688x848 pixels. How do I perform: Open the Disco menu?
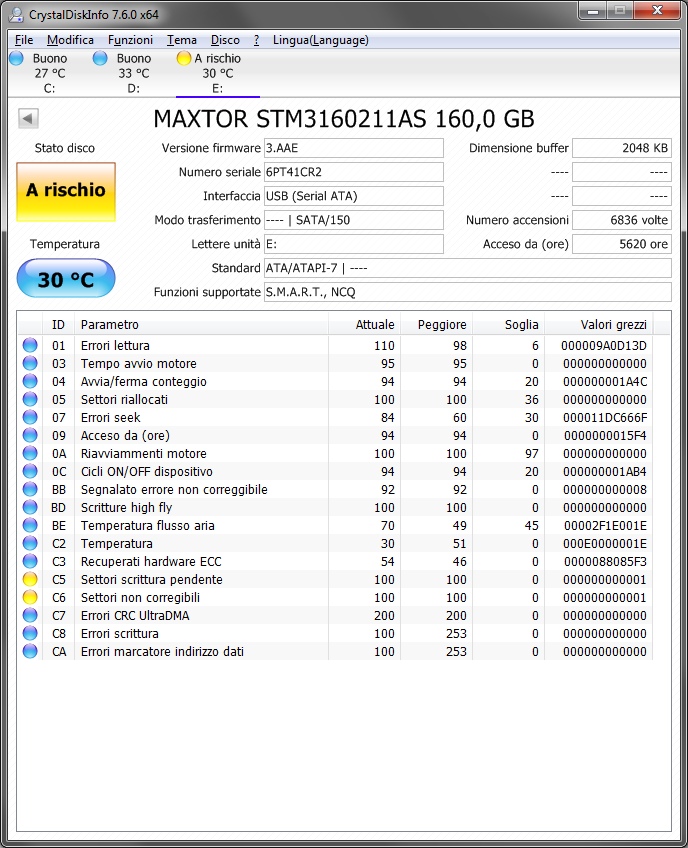(x=225, y=40)
